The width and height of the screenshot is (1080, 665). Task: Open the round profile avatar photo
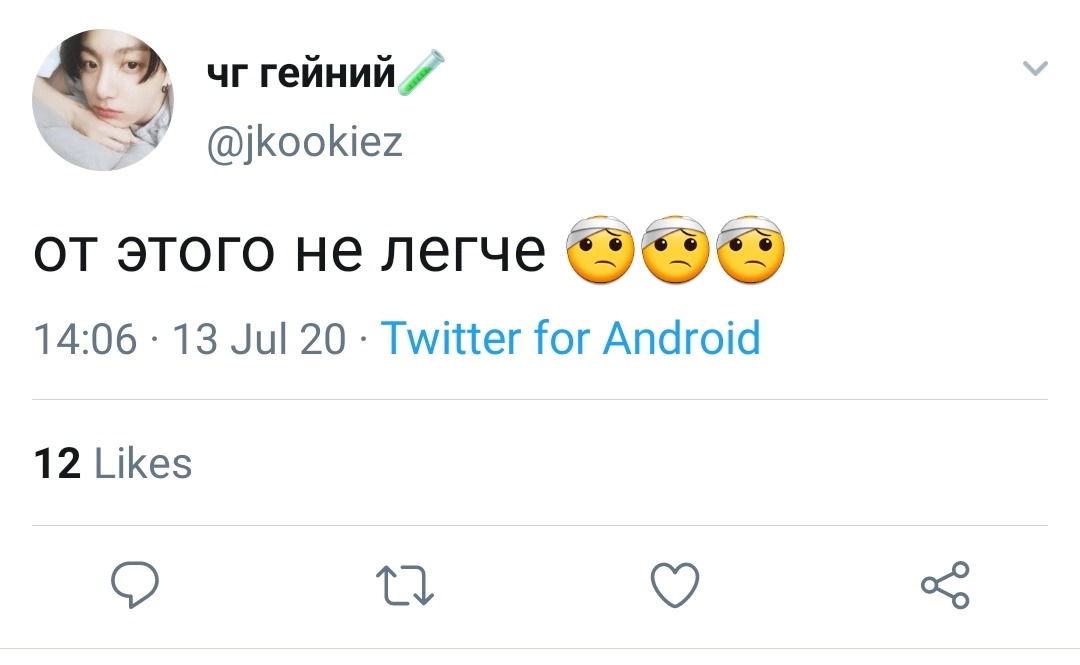pyautogui.click(x=103, y=100)
